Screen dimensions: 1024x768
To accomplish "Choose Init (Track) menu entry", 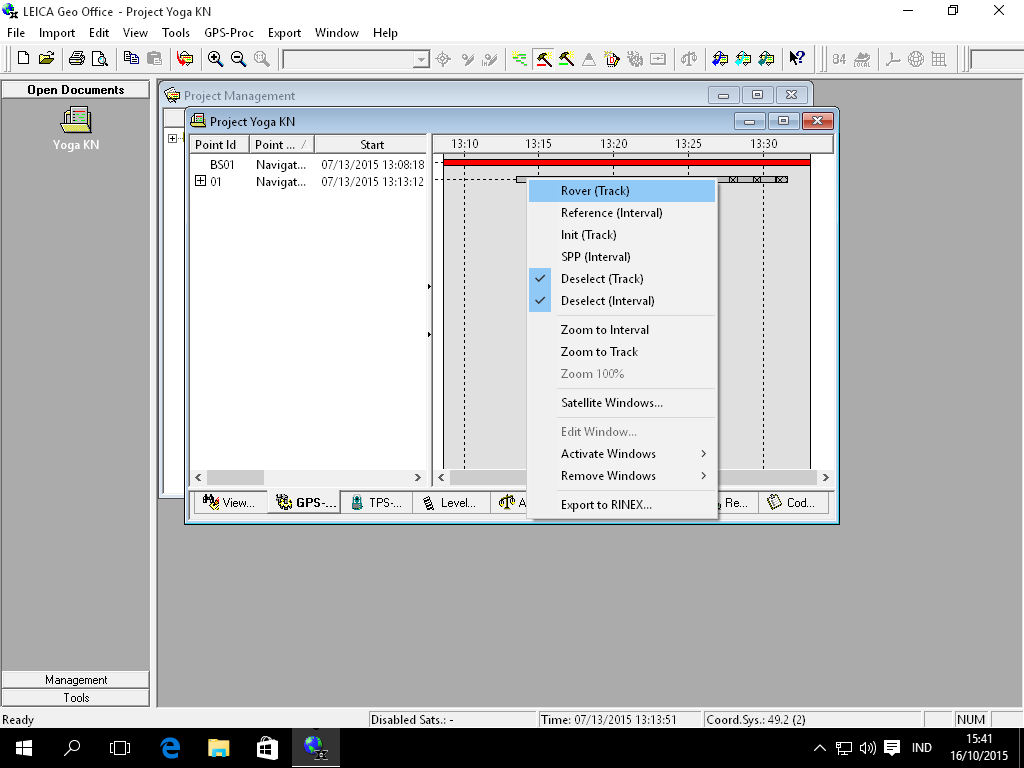I will (x=622, y=235).
